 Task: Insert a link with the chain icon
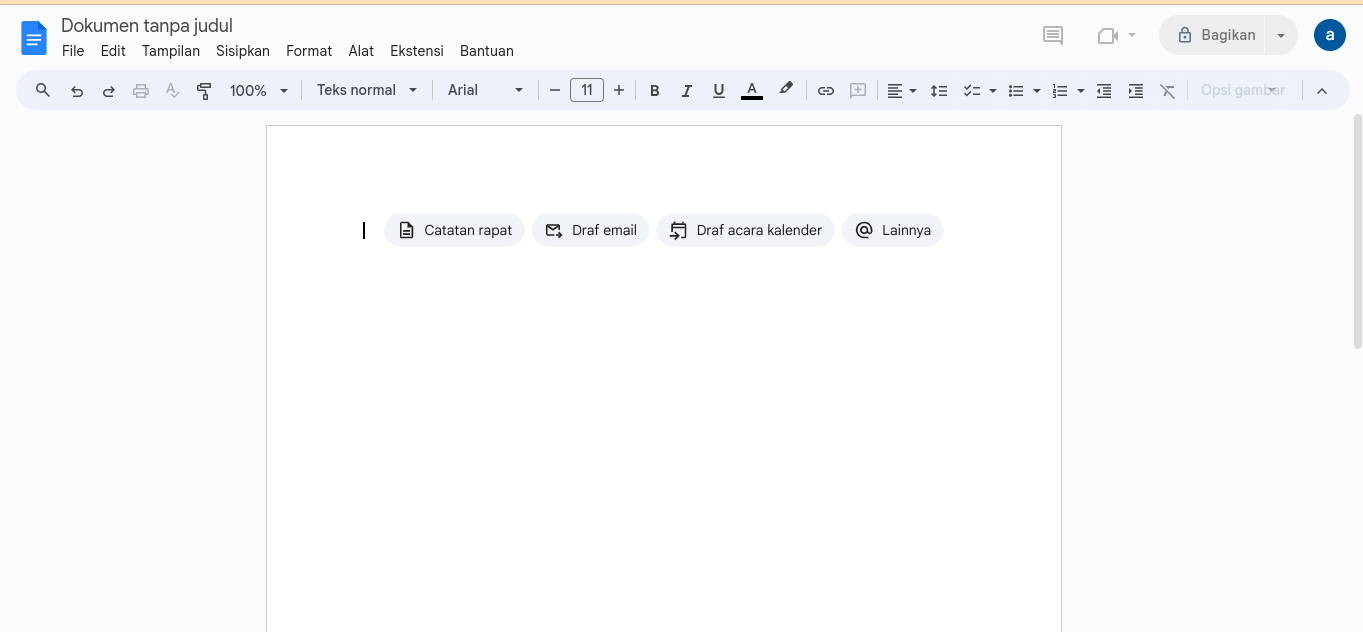point(826,91)
